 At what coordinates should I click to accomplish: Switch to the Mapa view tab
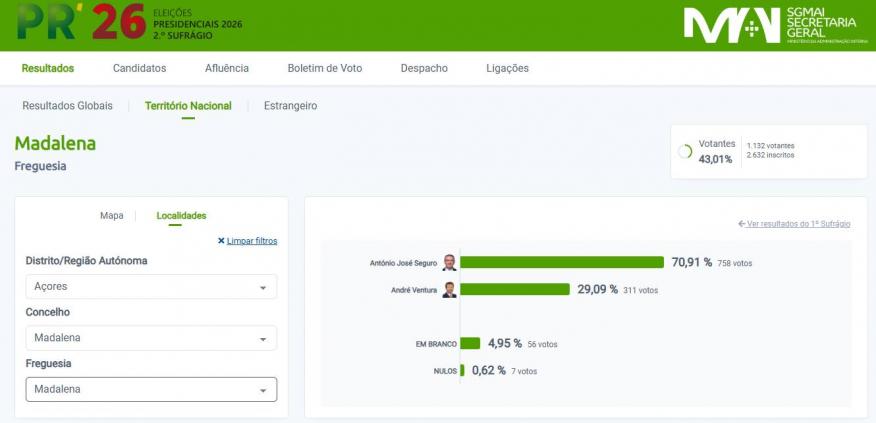pyautogui.click(x=112, y=216)
